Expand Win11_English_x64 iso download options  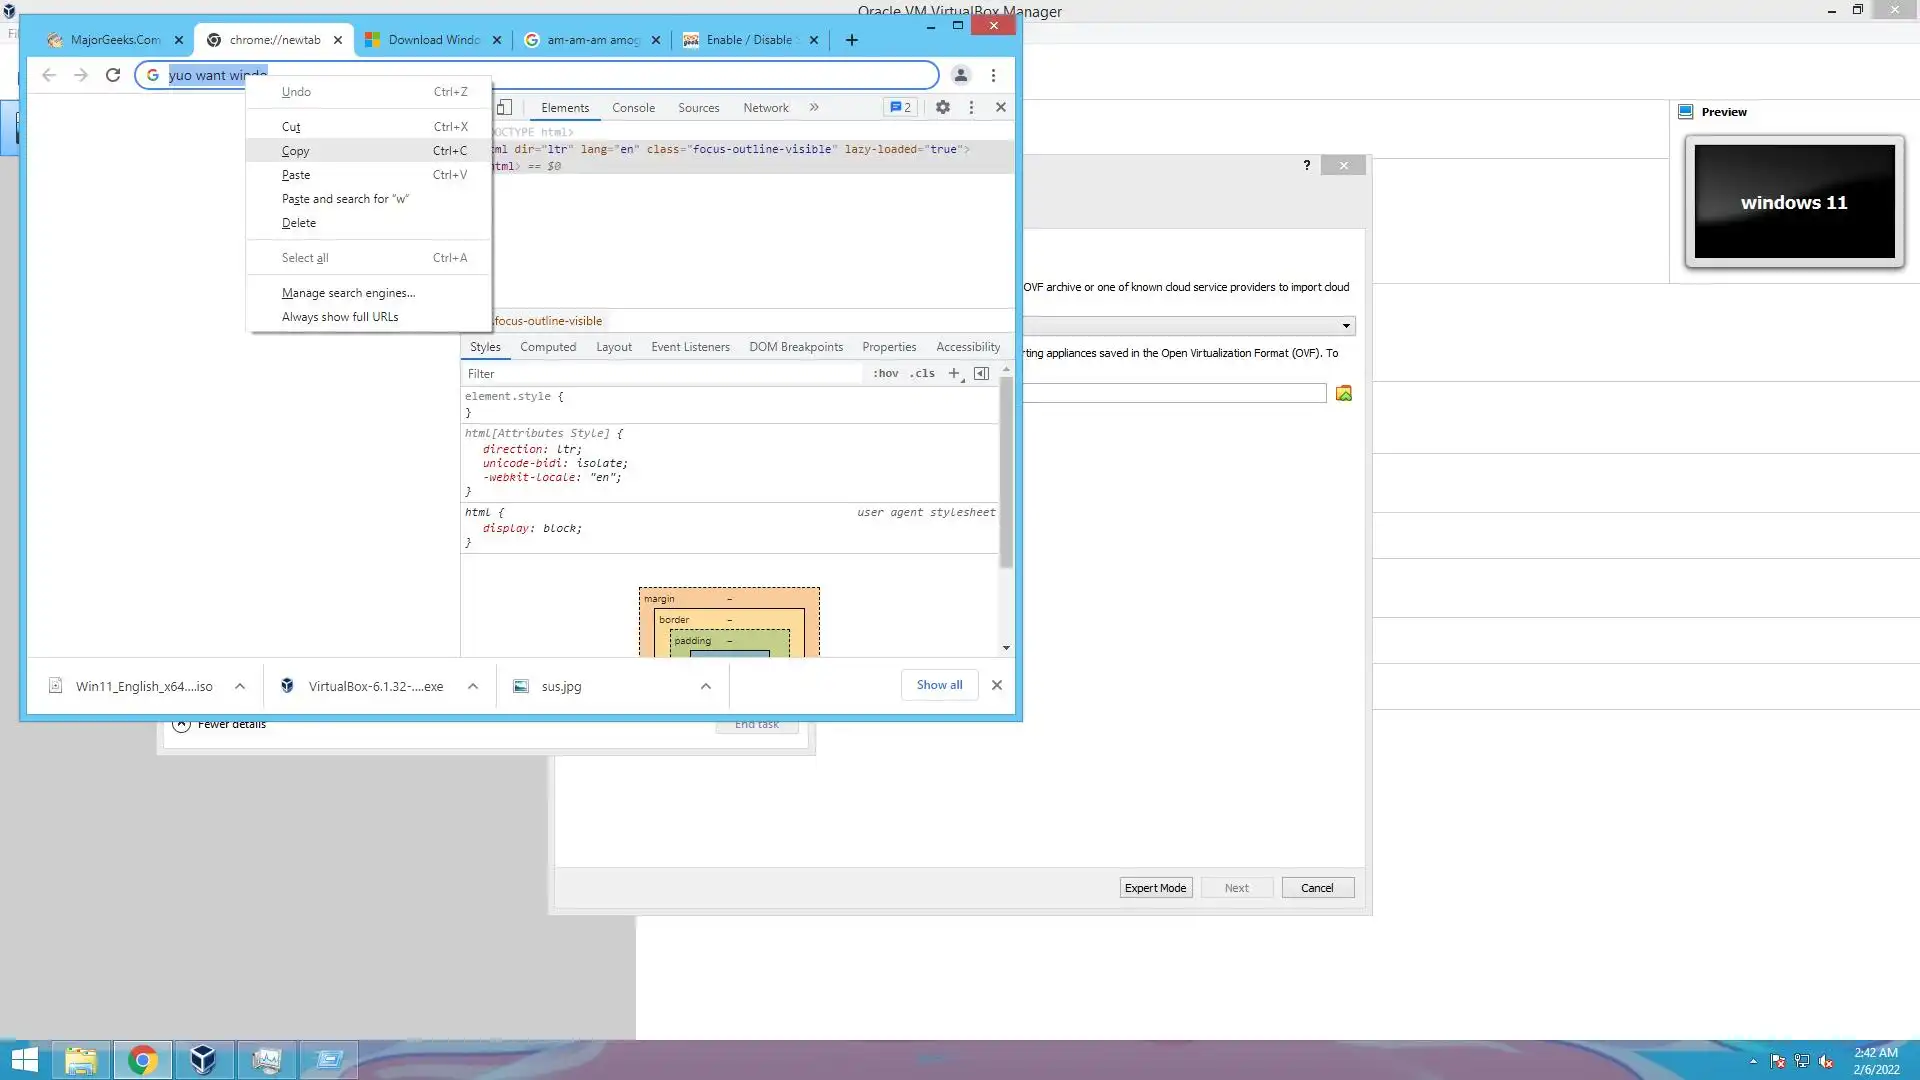(240, 686)
